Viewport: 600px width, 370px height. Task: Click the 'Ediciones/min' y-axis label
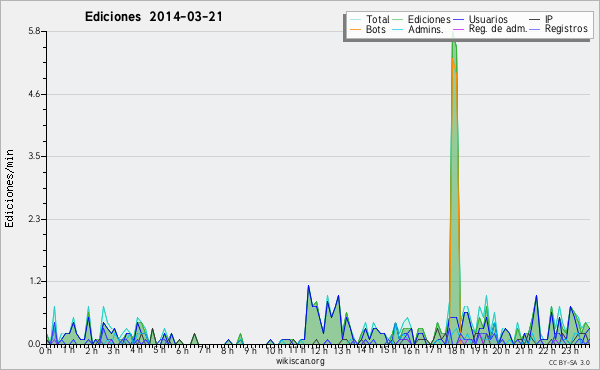point(9,188)
